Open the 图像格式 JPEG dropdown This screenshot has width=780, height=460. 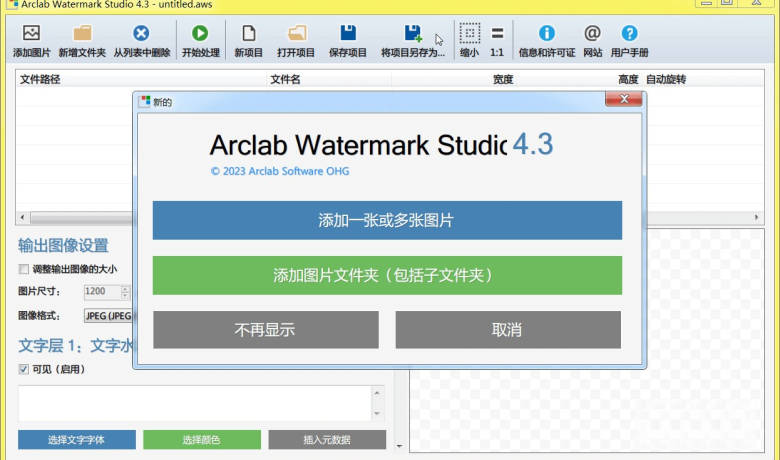[x=108, y=316]
